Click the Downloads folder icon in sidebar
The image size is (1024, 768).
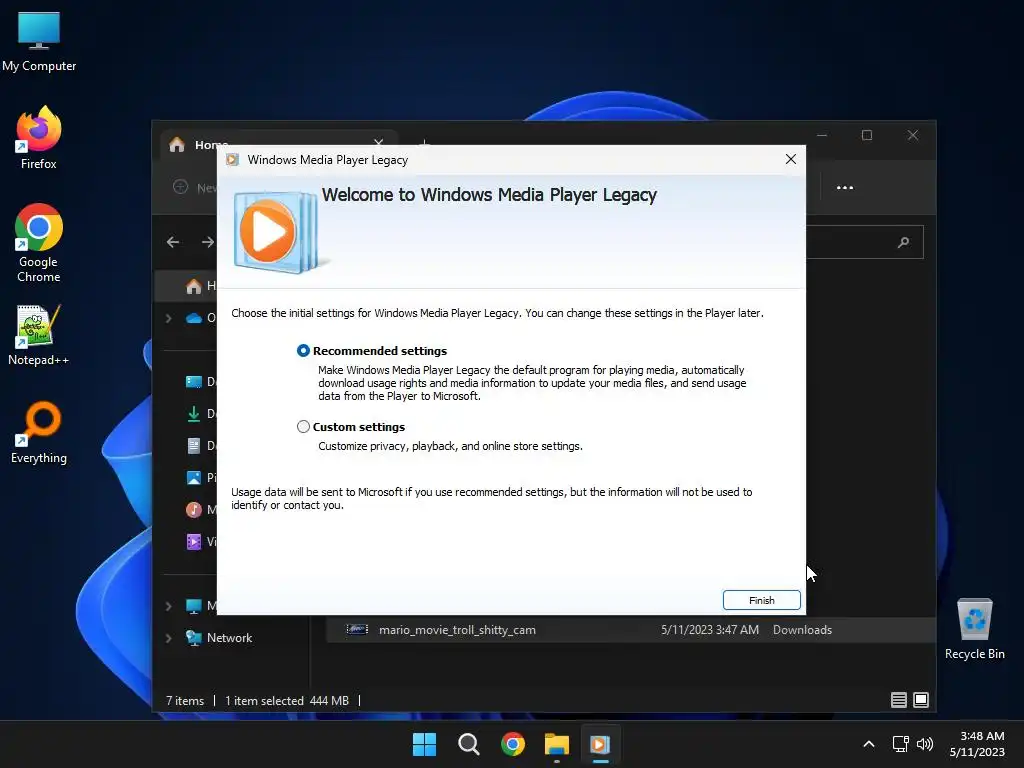pyautogui.click(x=193, y=413)
